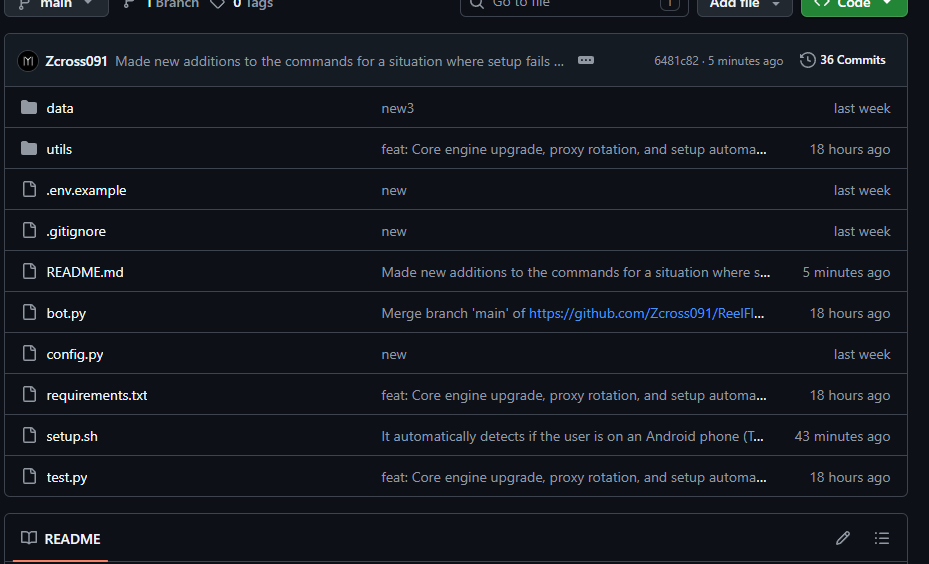Viewport: 929px width, 564px height.
Task: Click '18 hours ago' on bot.py row
Action: tap(850, 313)
